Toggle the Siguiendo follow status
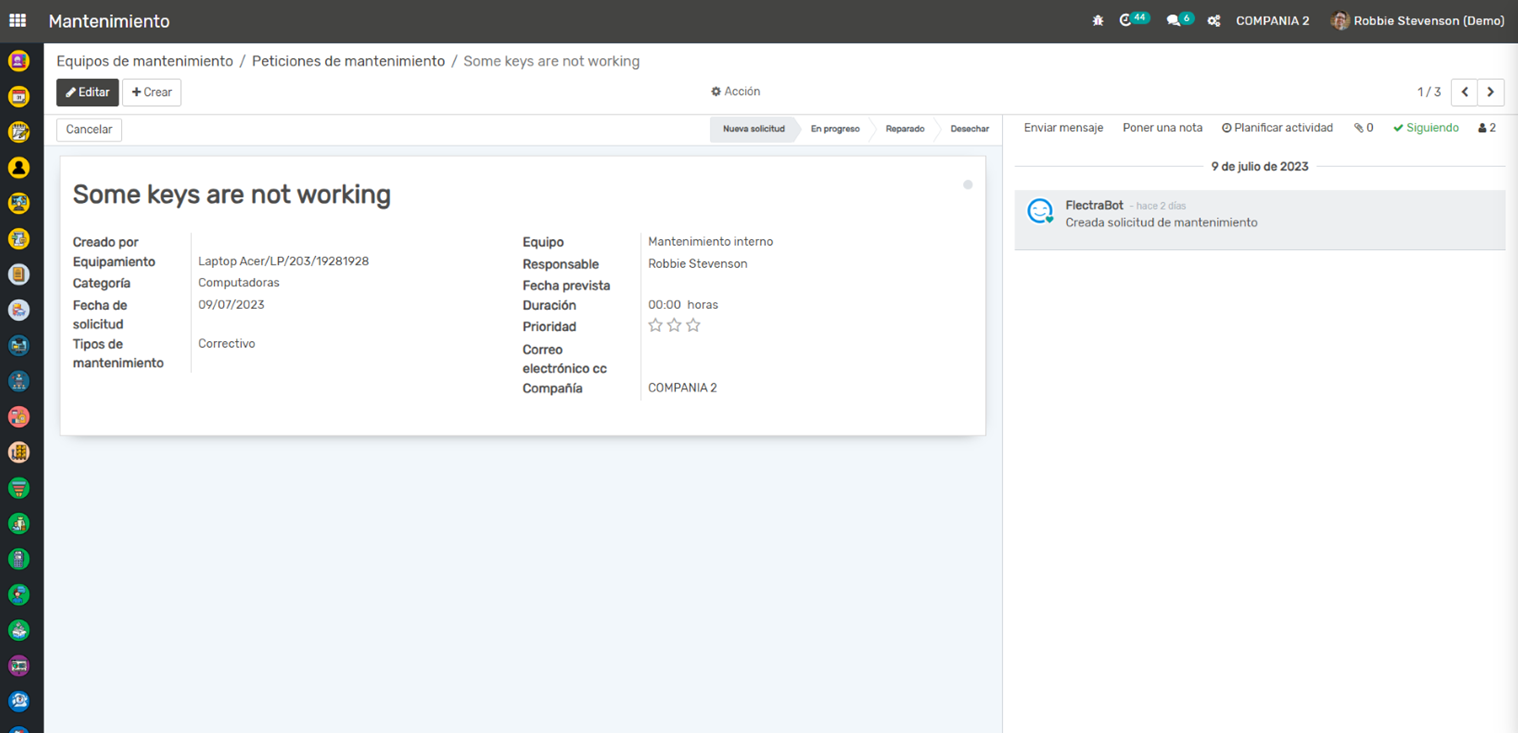Image resolution: width=1518 pixels, height=733 pixels. pos(1425,128)
